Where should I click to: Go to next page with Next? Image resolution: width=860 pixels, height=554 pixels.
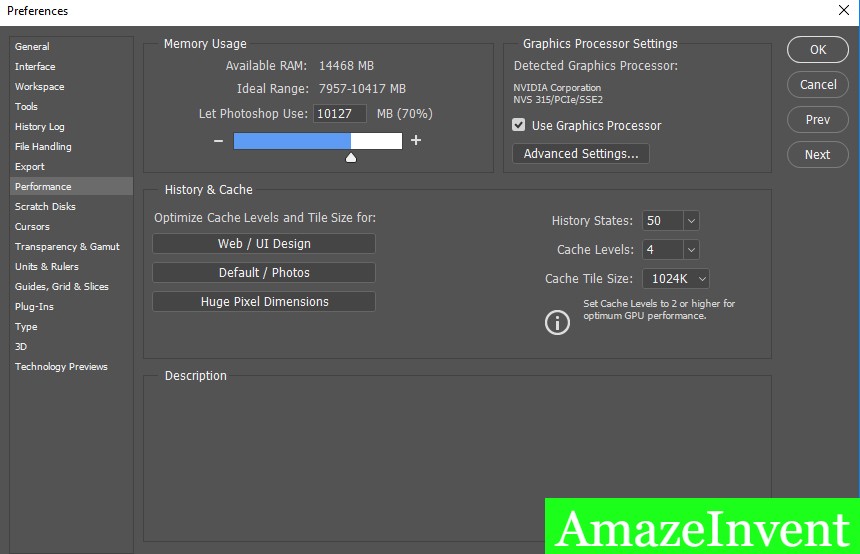pyautogui.click(x=818, y=155)
